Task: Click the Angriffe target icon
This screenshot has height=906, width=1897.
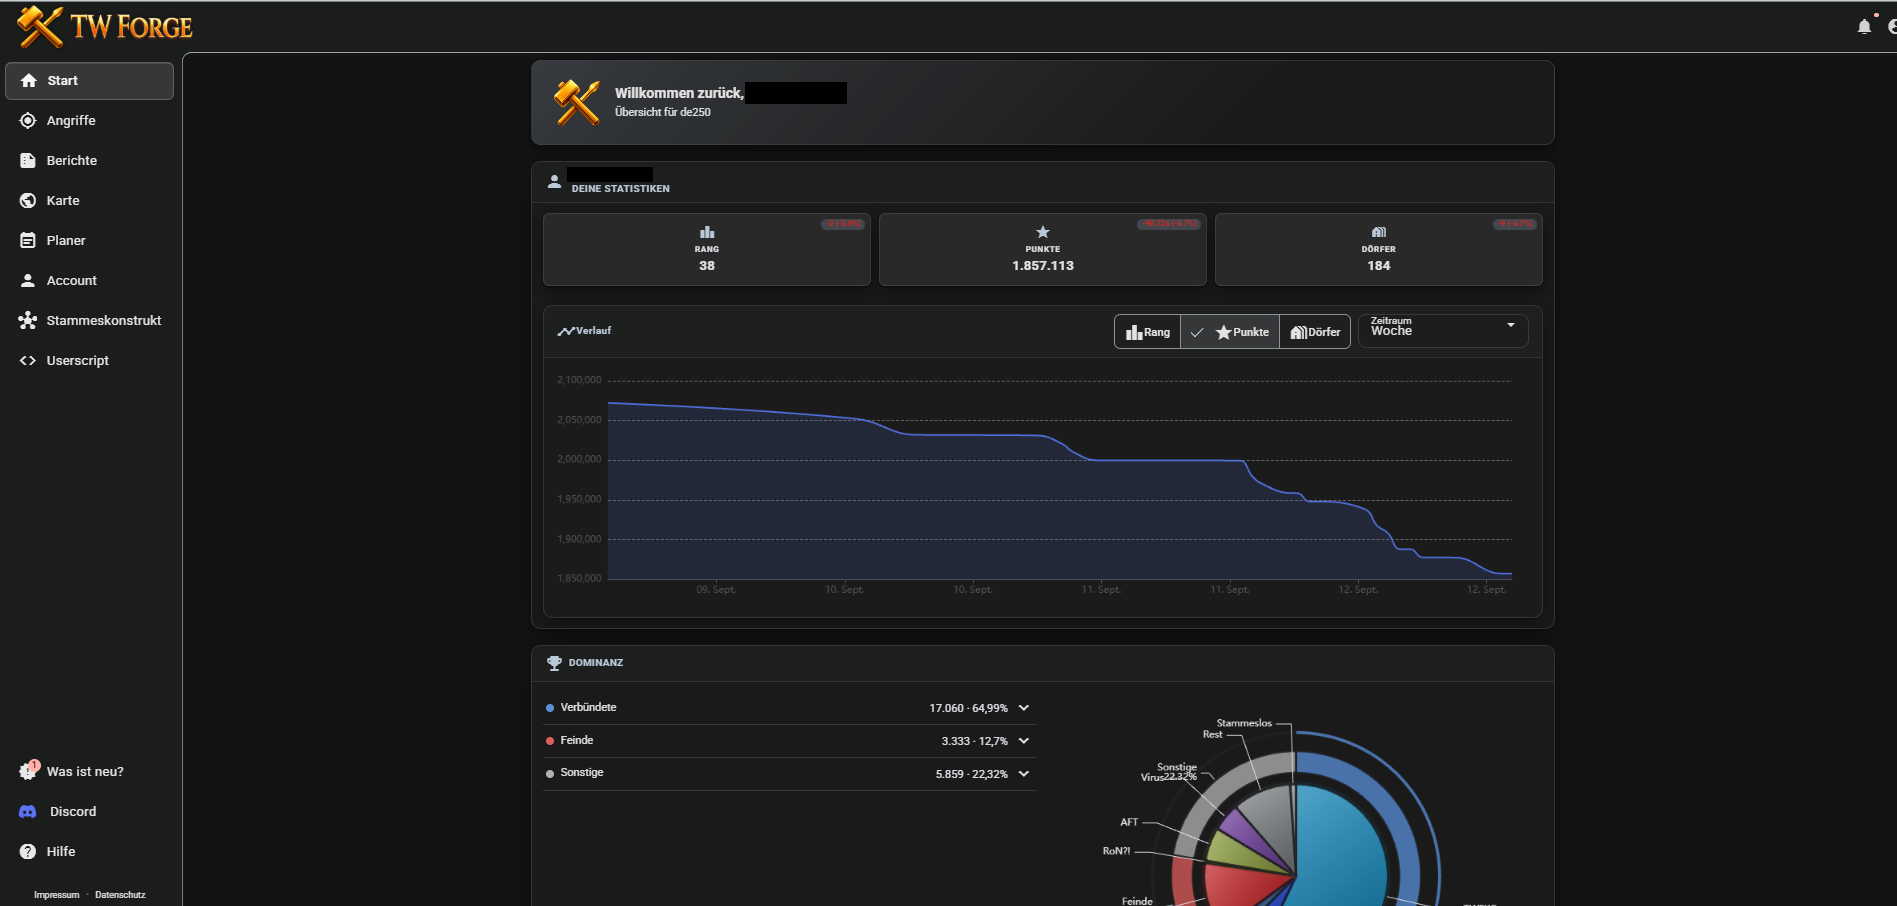Action: 28,121
